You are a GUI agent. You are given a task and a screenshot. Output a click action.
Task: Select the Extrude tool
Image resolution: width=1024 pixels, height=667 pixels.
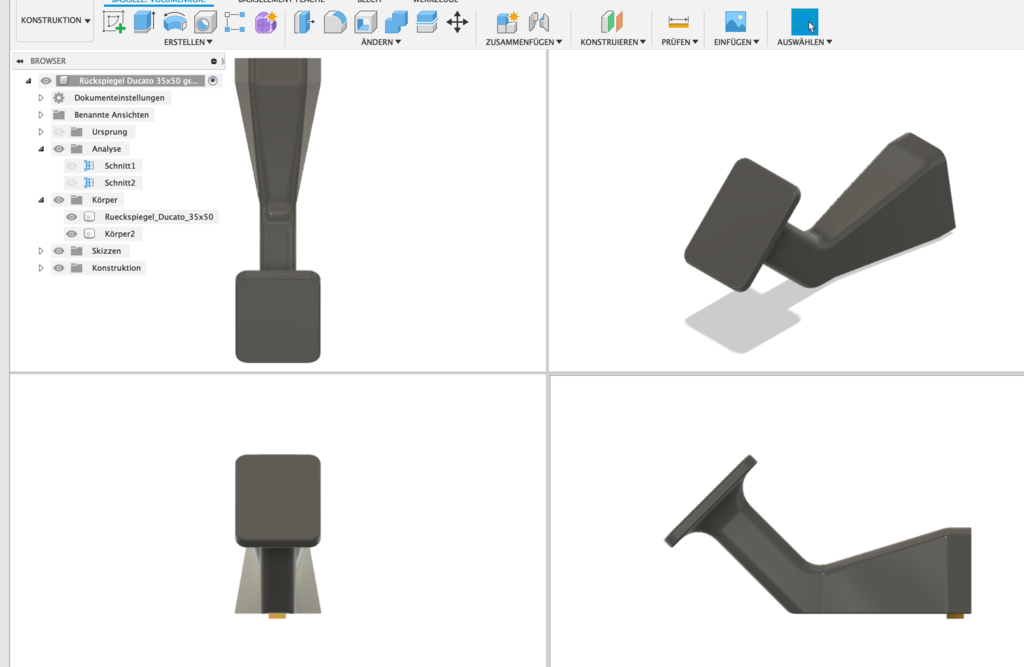[144, 22]
